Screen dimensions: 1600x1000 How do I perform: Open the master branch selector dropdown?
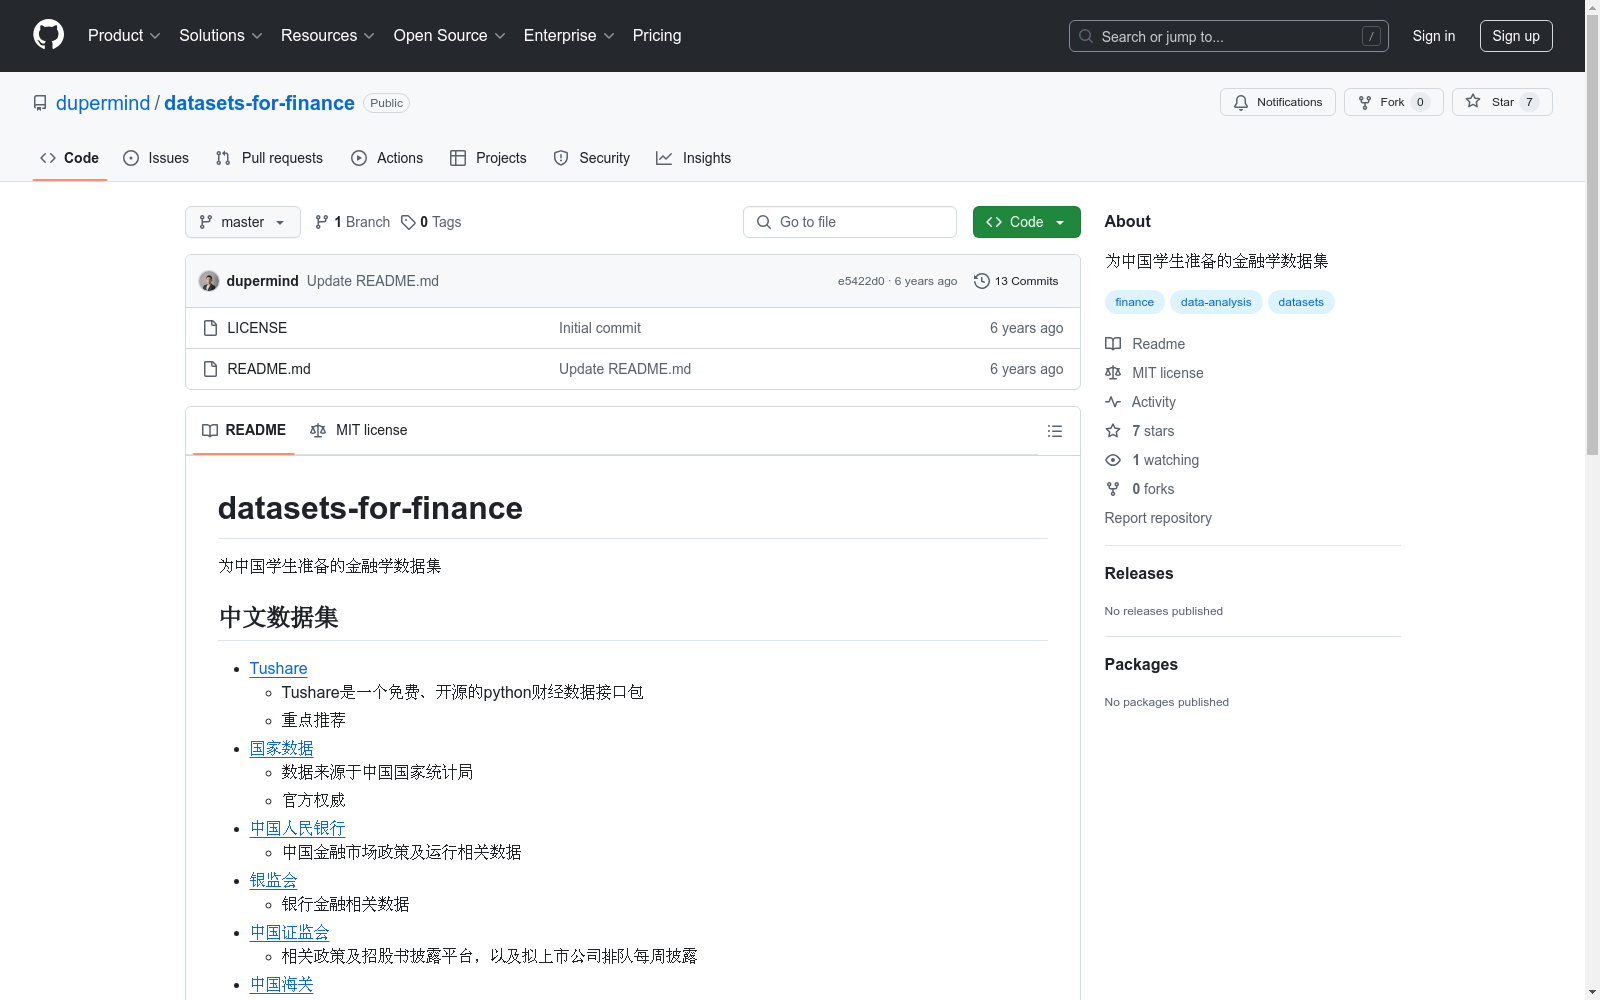click(x=243, y=222)
